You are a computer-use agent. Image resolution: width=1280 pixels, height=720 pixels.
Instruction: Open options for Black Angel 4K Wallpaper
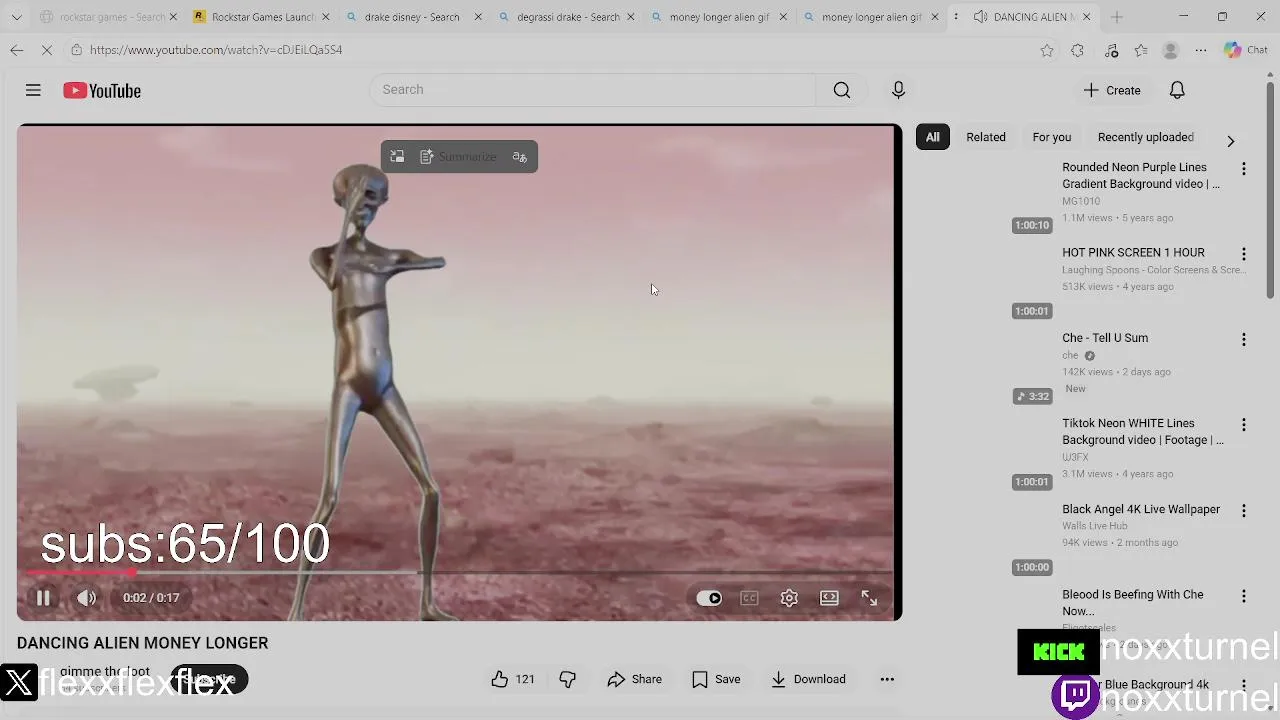1243,511
